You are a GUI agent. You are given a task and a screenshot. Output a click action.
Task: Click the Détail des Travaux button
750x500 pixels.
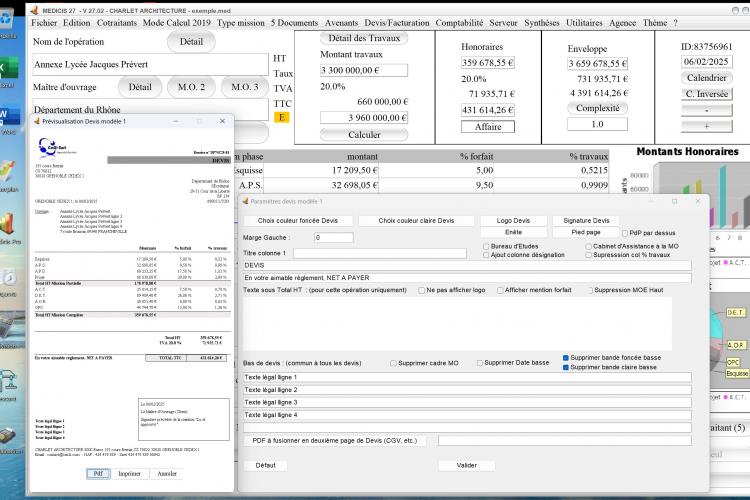pos(364,38)
